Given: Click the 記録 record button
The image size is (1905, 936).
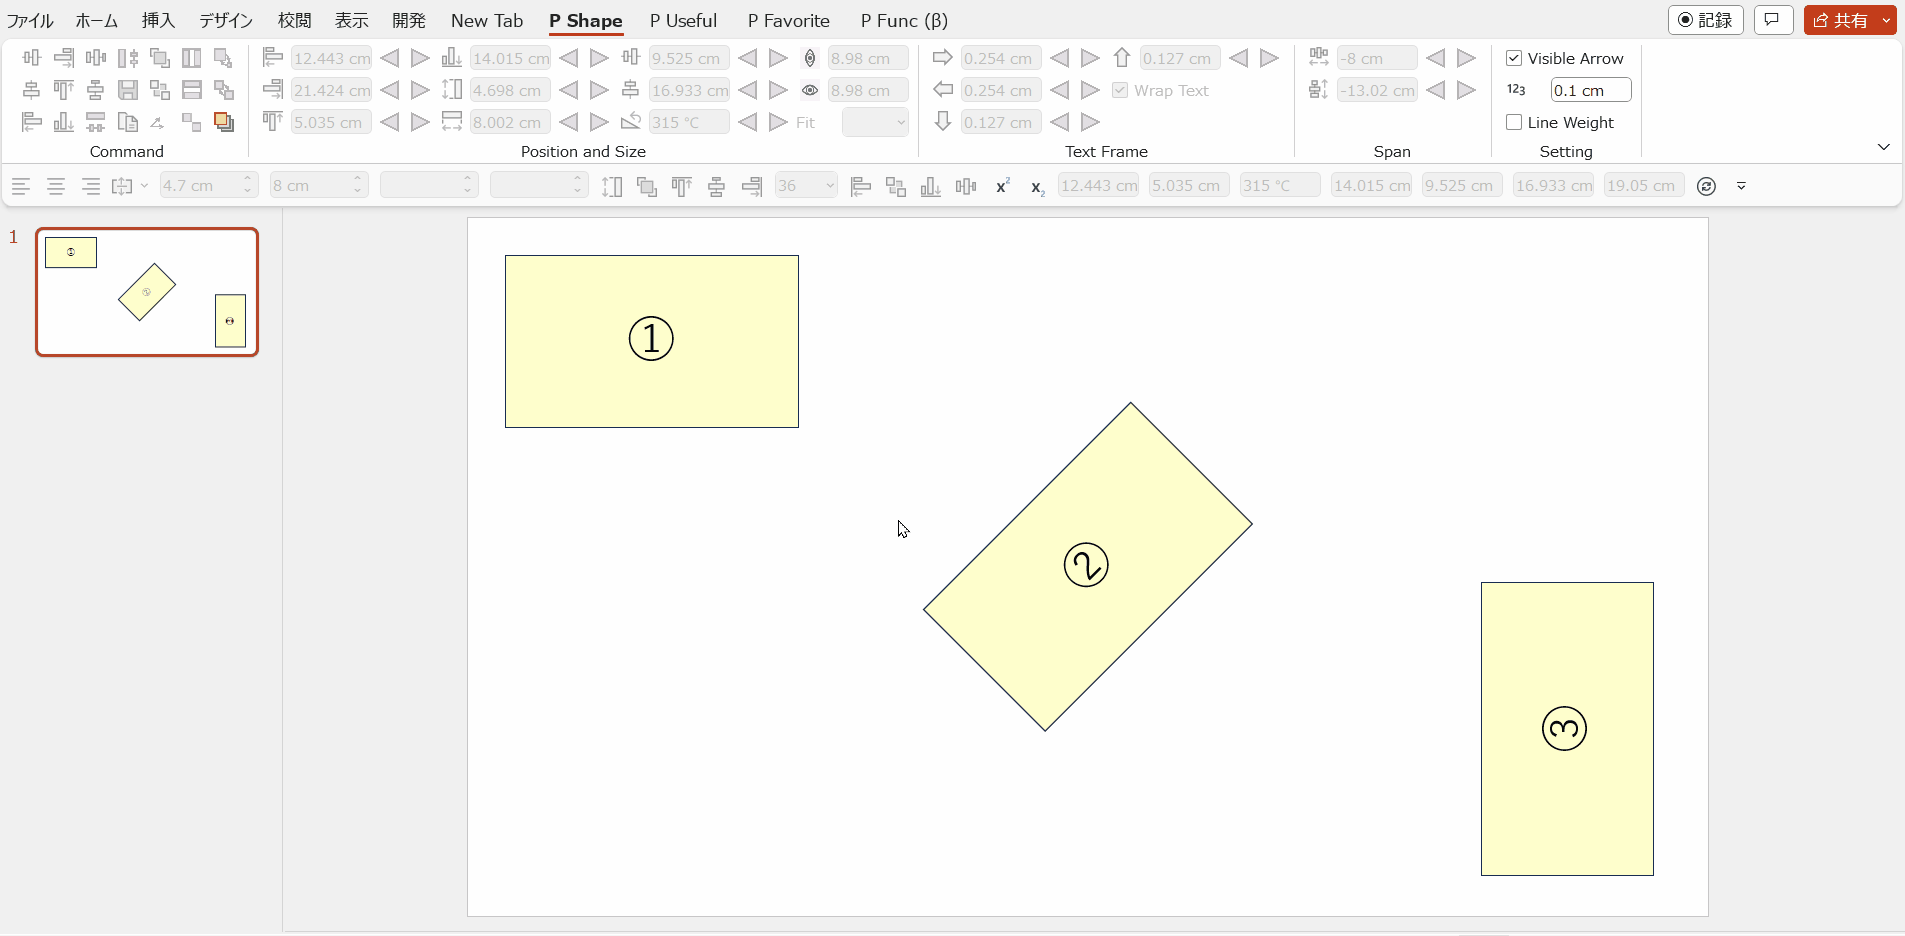Looking at the screenshot, I should point(1705,20).
